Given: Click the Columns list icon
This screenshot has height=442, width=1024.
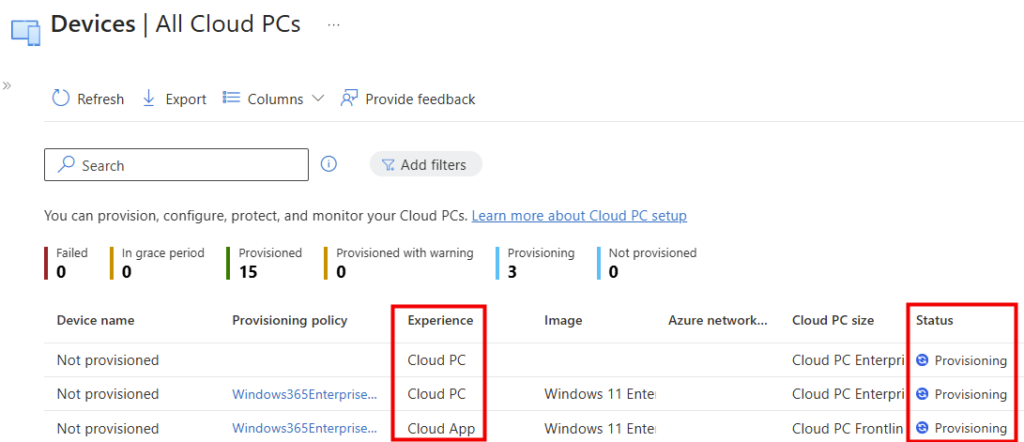Looking at the screenshot, I should (231, 98).
